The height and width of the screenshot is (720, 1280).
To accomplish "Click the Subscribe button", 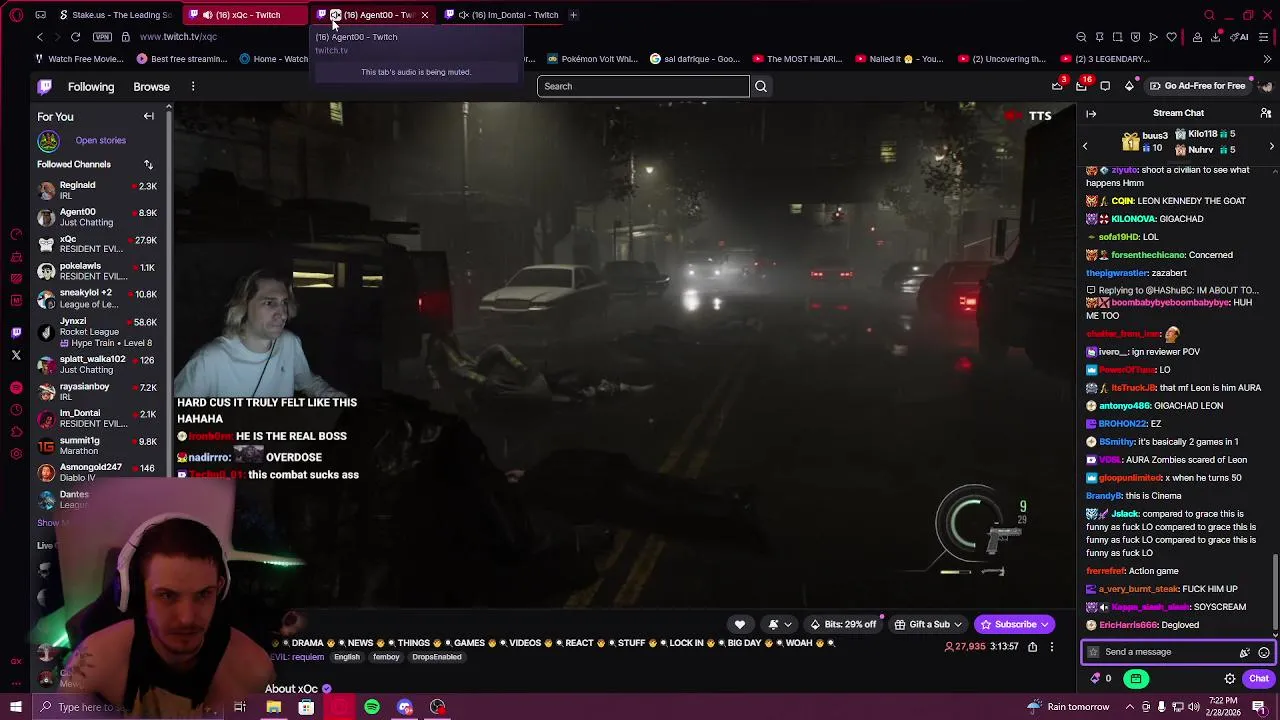I will (1014, 625).
